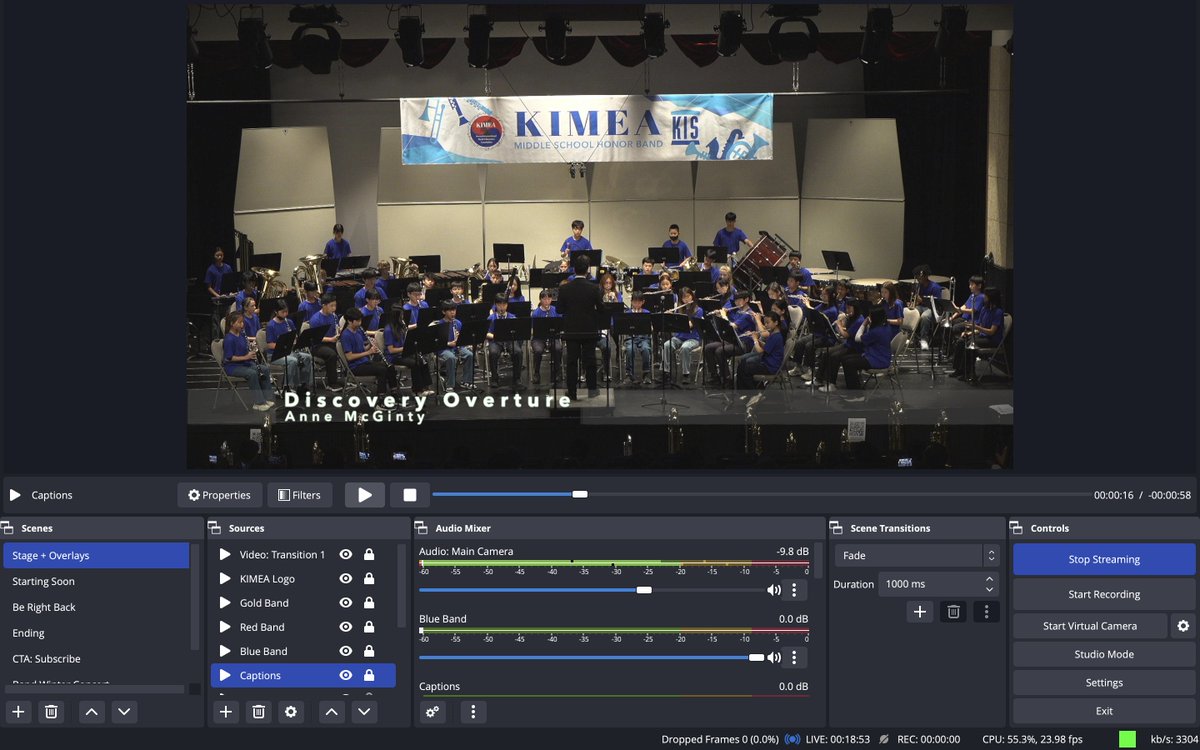Play the Captions media source
Image resolution: width=1200 pixels, height=750 pixels.
pyautogui.click(x=365, y=495)
